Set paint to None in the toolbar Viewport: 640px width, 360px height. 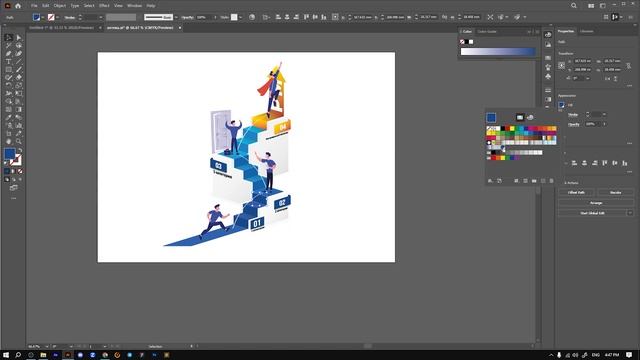pos(20,171)
